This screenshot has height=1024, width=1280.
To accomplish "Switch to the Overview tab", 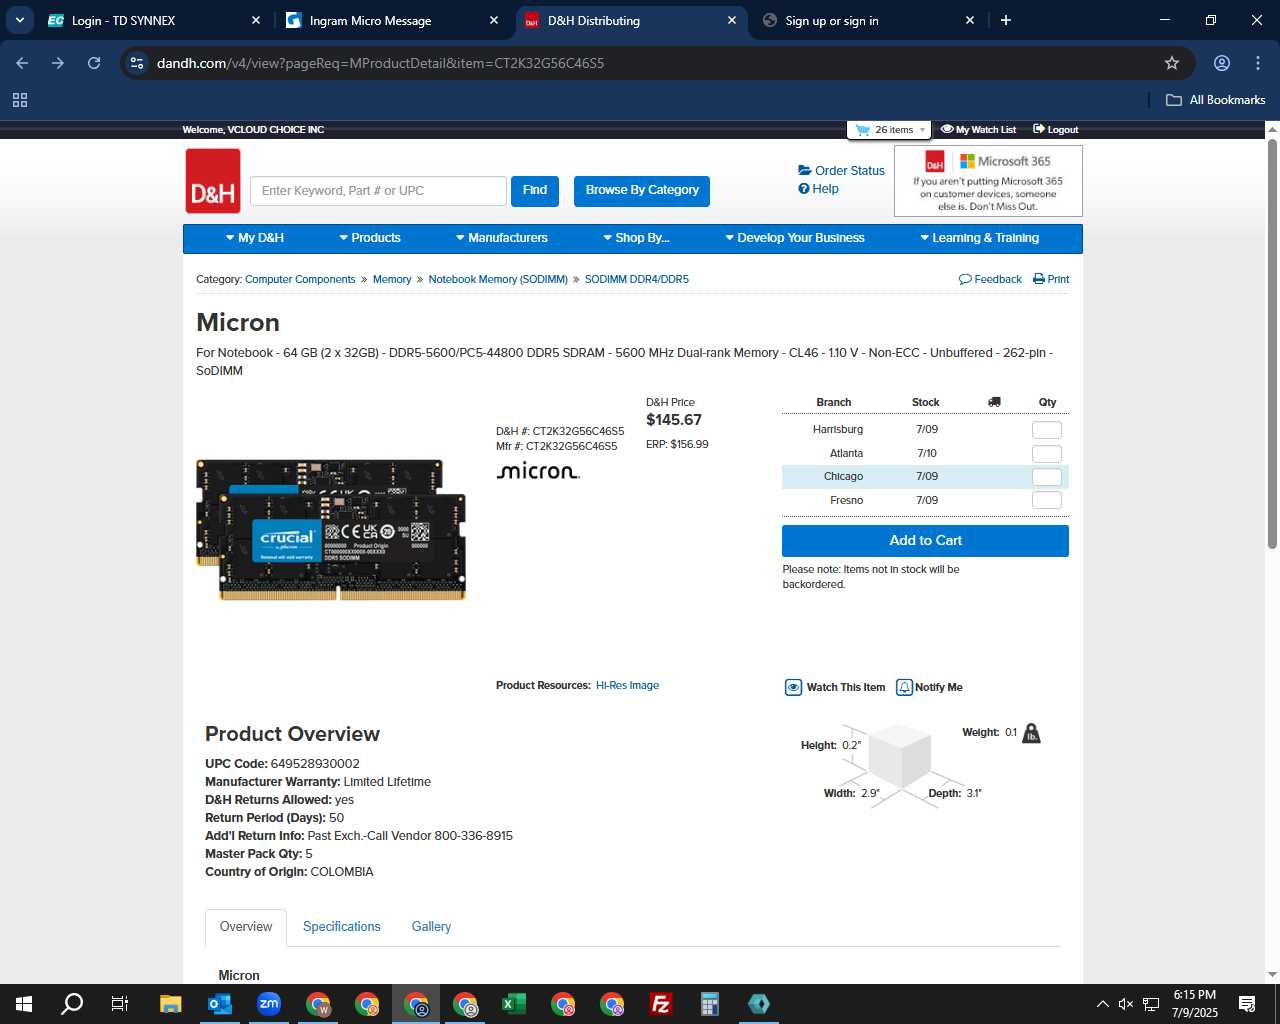I will tap(246, 927).
